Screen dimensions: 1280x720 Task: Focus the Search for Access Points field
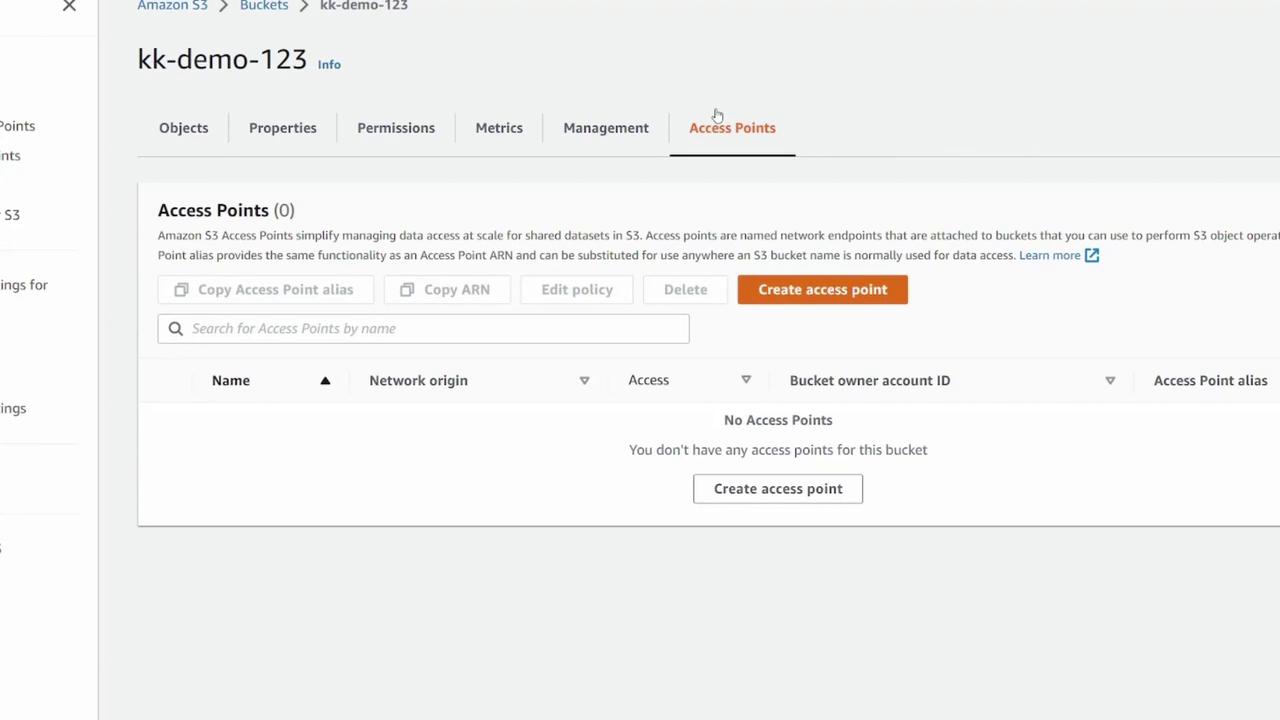[423, 328]
